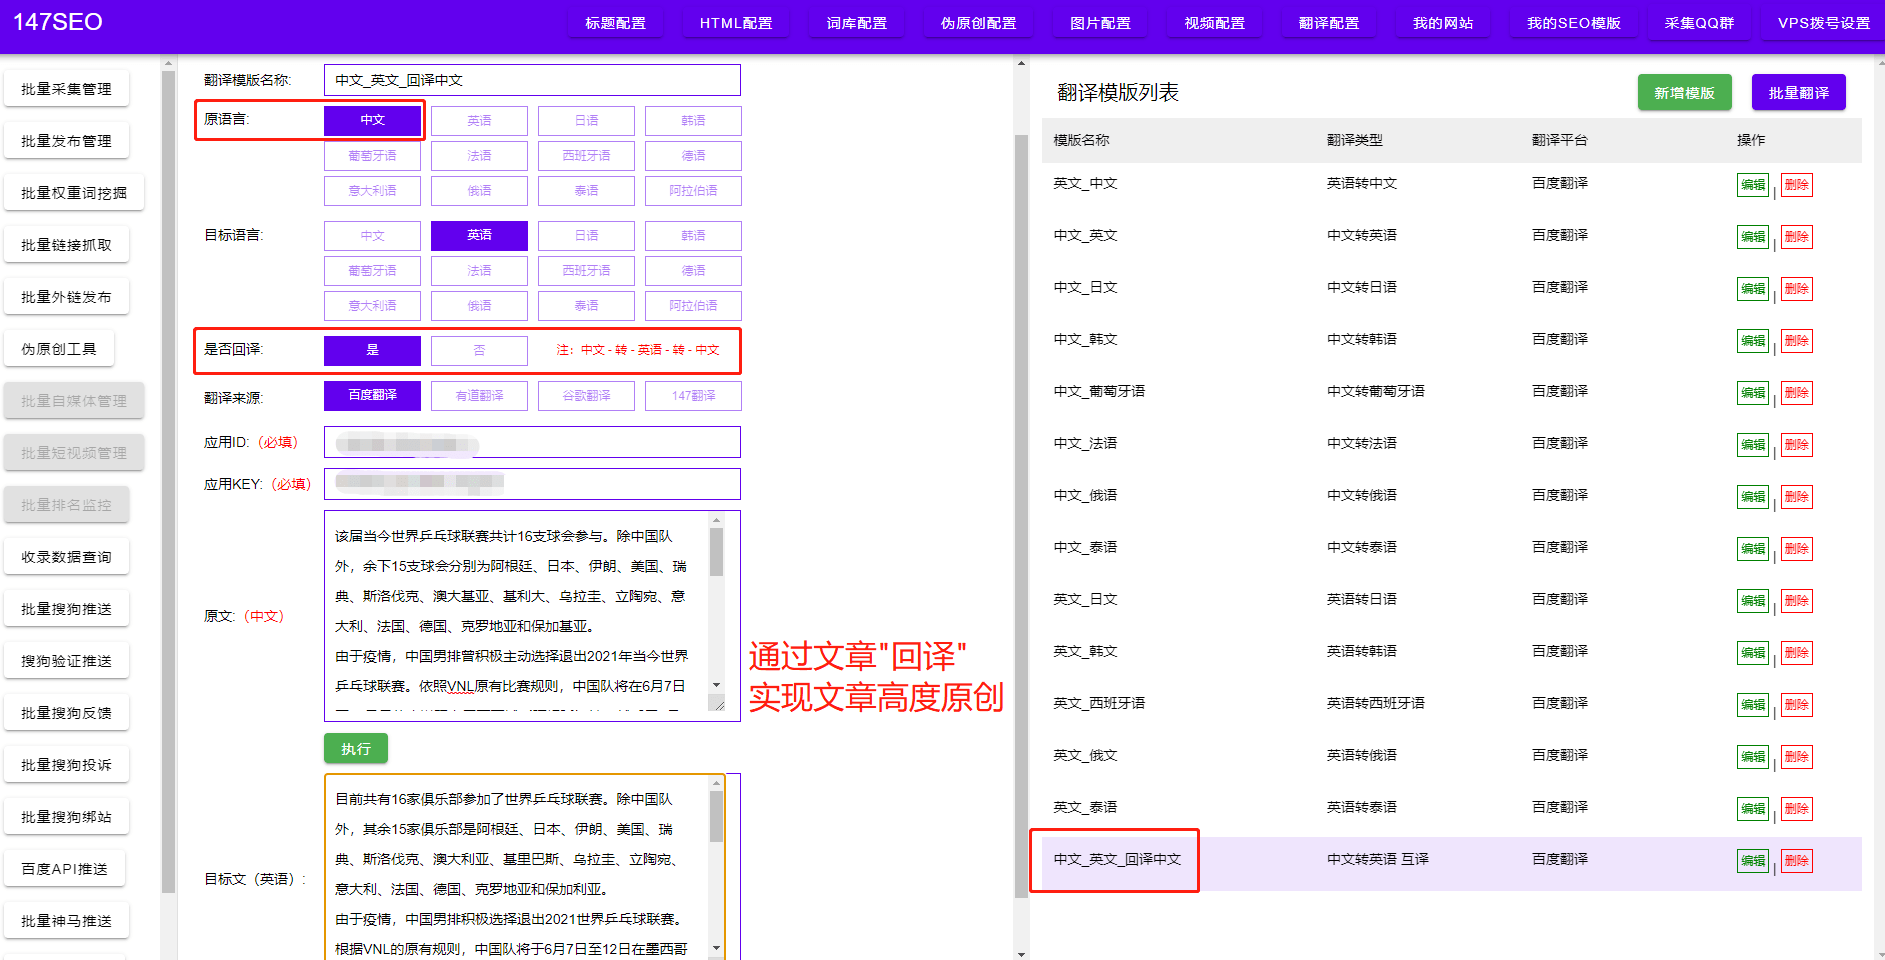The image size is (1885, 960).
Task: Choose 德语 as the target language
Action: (x=693, y=270)
